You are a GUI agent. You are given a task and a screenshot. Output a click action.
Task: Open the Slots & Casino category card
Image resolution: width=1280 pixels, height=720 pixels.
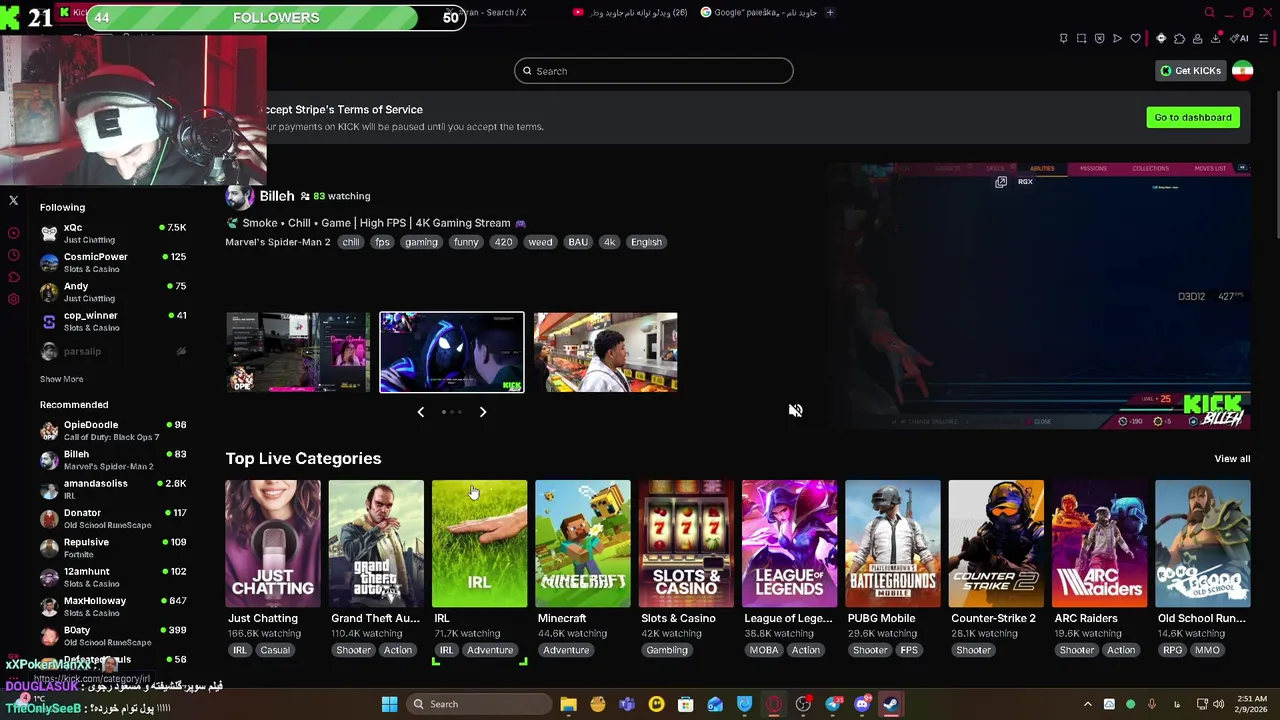click(686, 544)
